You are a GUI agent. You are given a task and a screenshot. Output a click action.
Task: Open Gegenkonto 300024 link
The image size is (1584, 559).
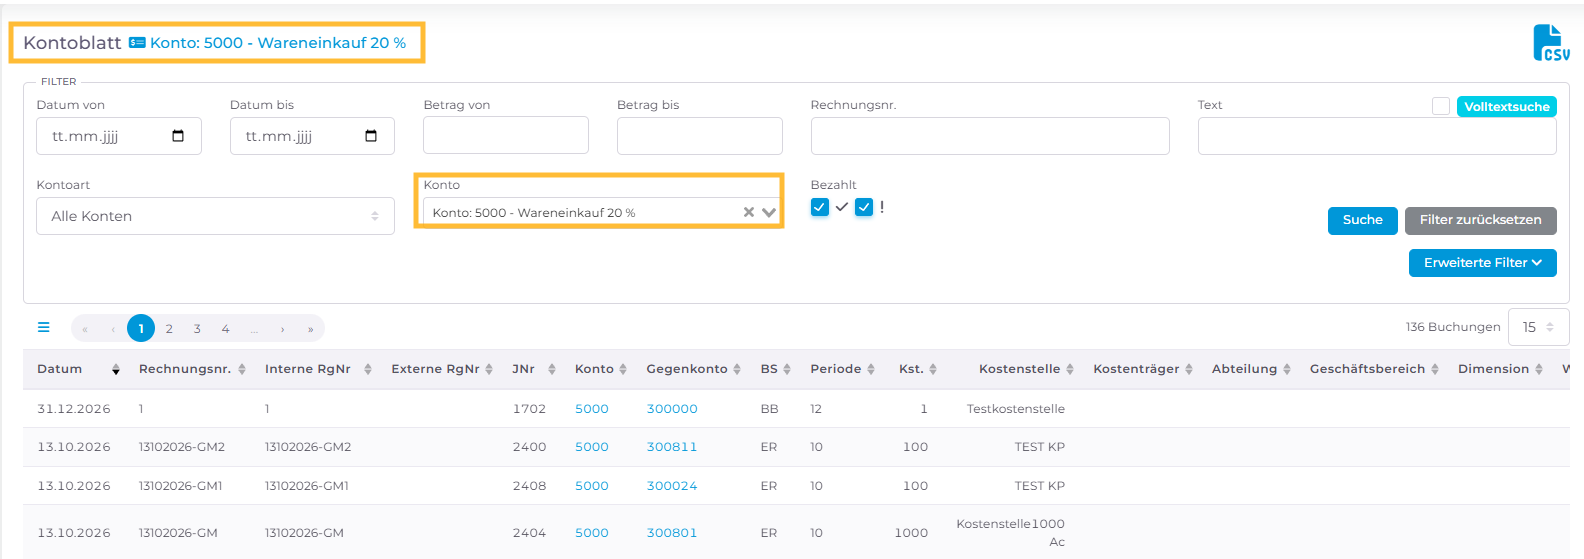[x=672, y=486]
